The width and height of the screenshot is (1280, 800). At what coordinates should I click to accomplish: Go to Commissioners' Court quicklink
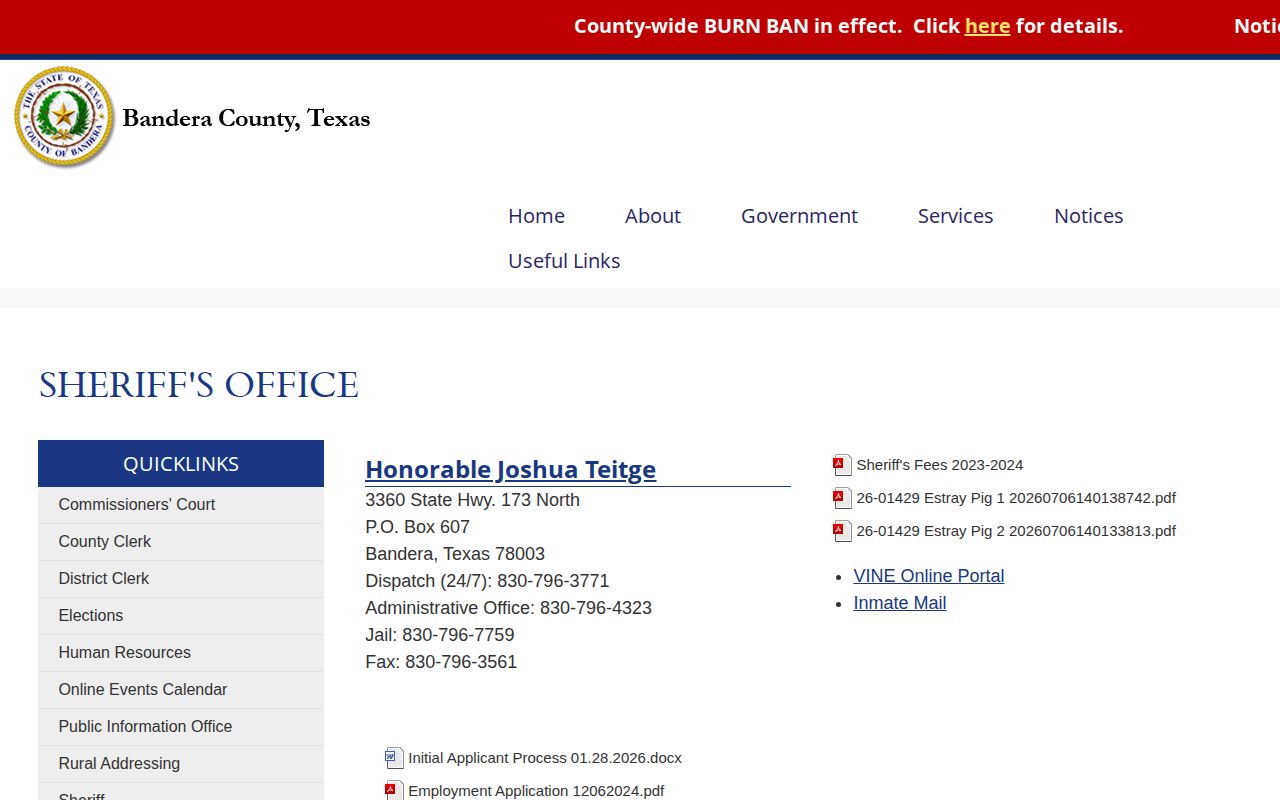[181, 505]
